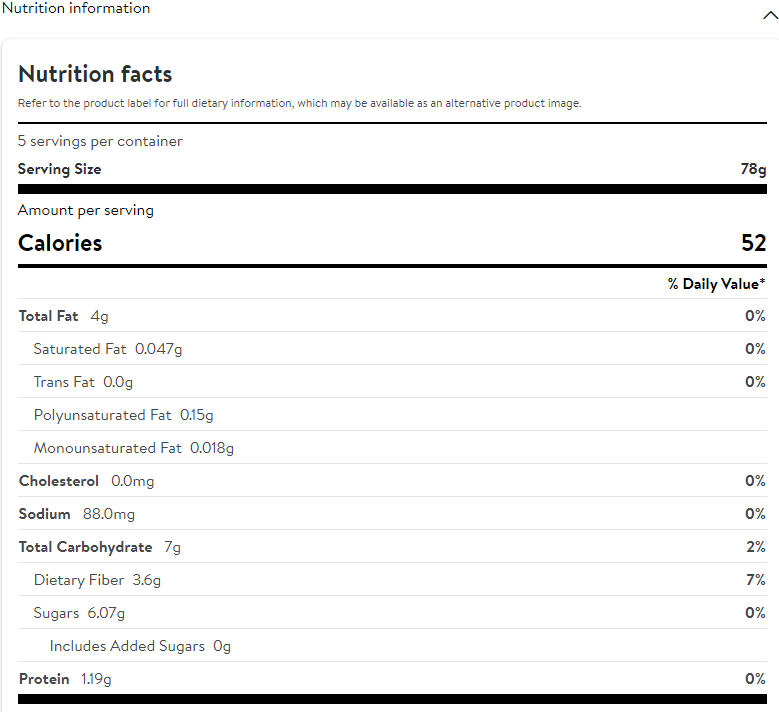The image size is (779, 712).
Task: Click the Serving Size label
Action: click(59, 169)
